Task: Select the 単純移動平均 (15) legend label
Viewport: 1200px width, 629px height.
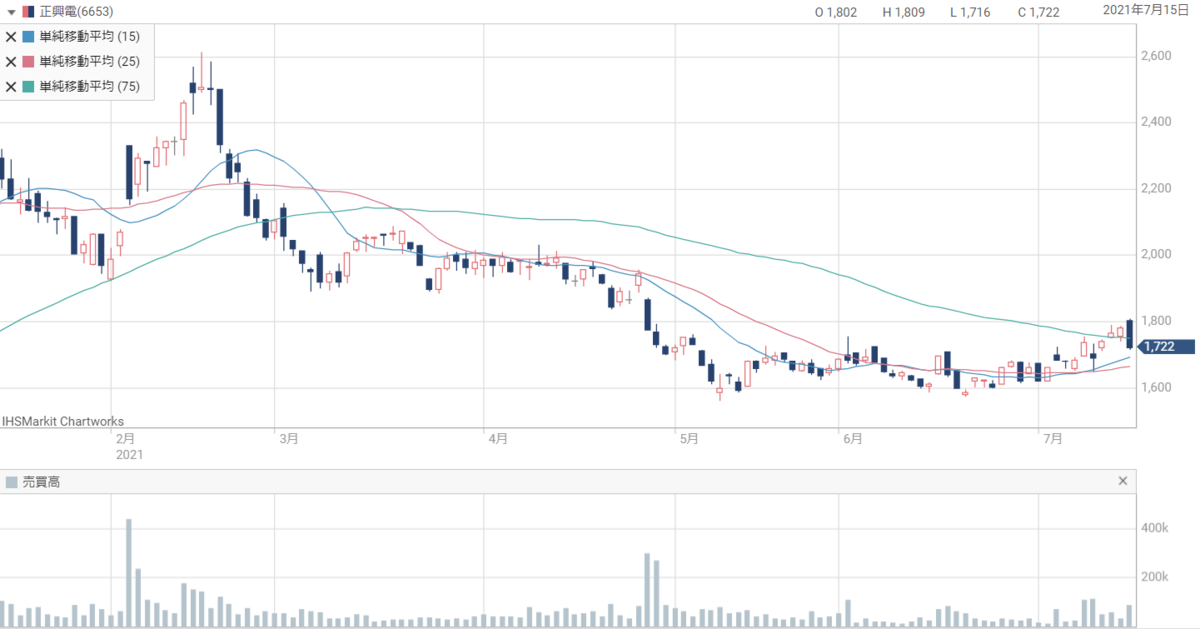Action: pos(90,37)
